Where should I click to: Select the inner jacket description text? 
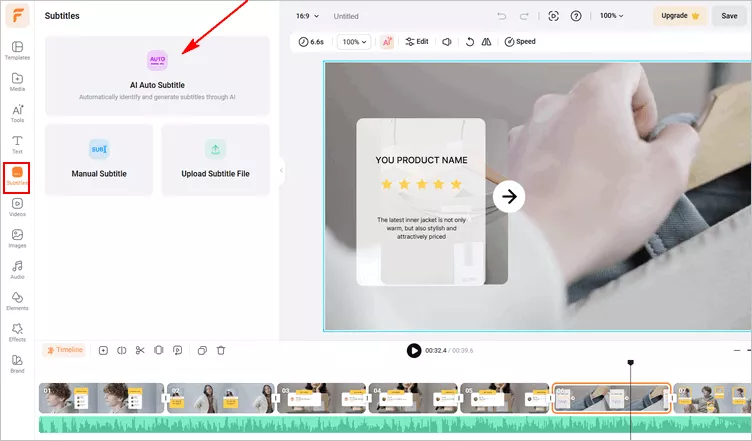(x=421, y=228)
